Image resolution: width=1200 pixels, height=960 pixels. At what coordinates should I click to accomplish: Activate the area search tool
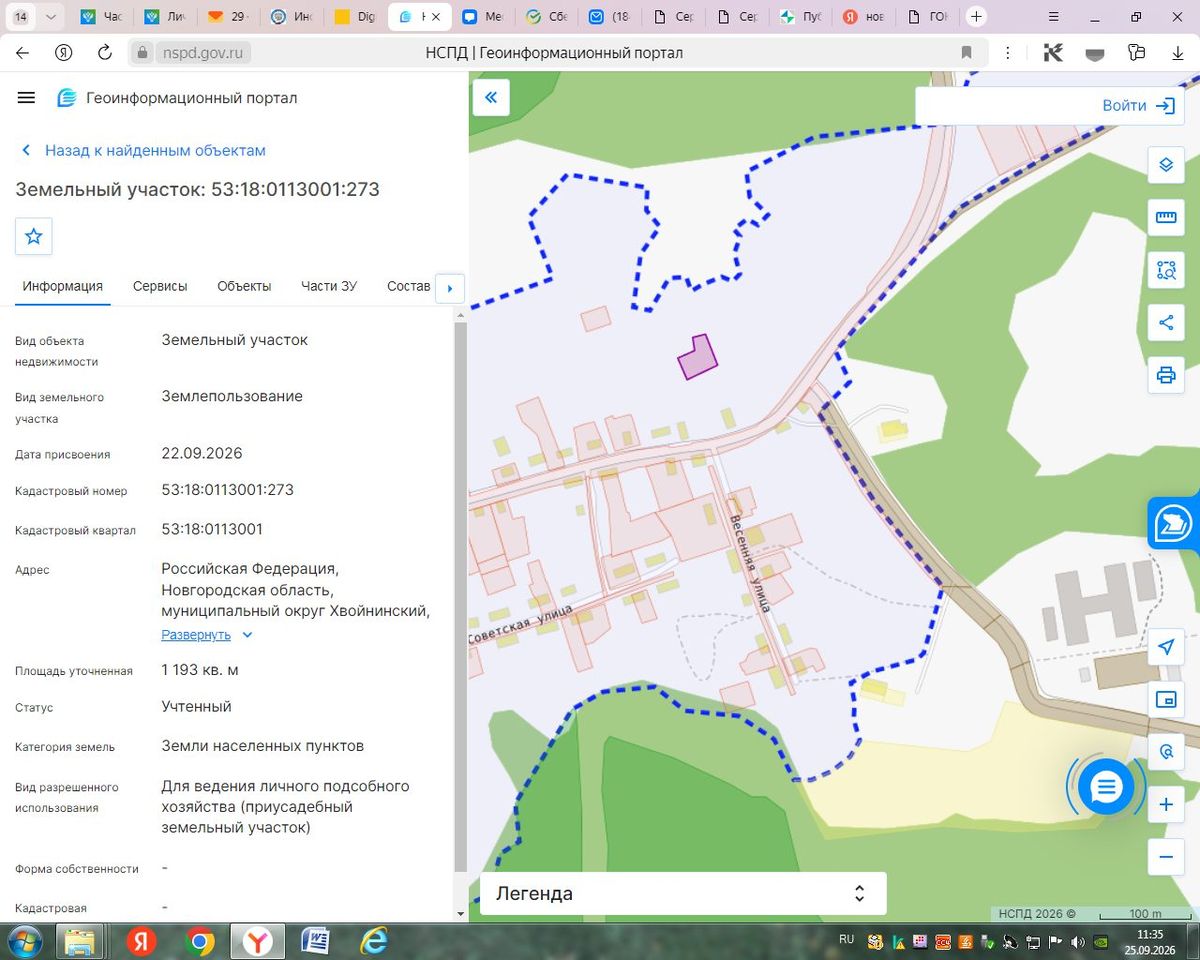click(1165, 270)
